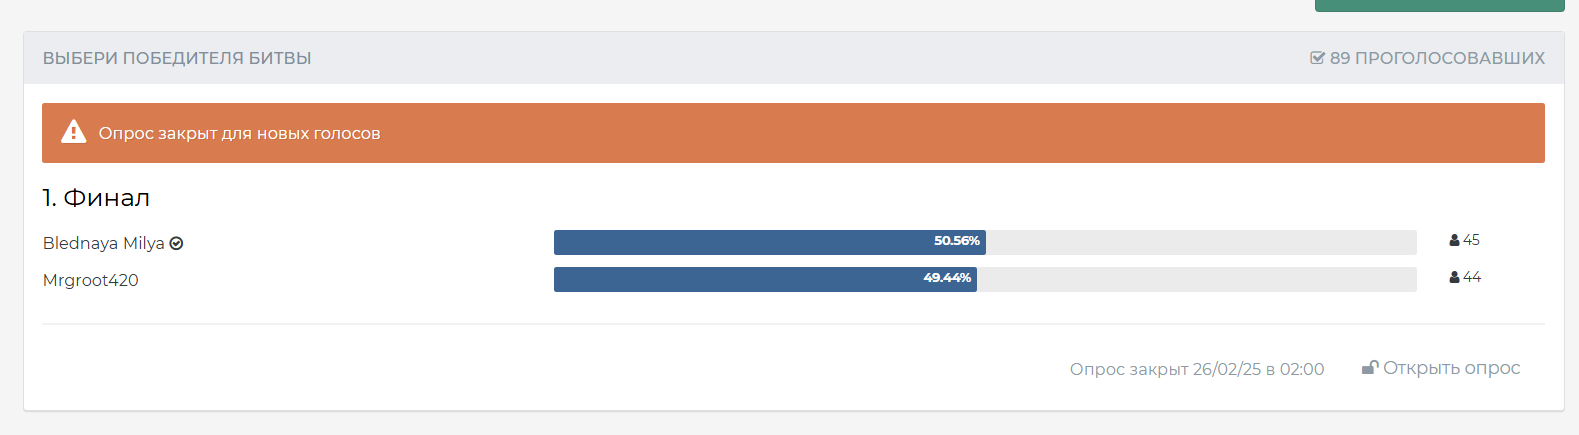Image resolution: width=1579 pixels, height=435 pixels.
Task: Open the poll via Открыть опрос link
Action: coord(1451,368)
